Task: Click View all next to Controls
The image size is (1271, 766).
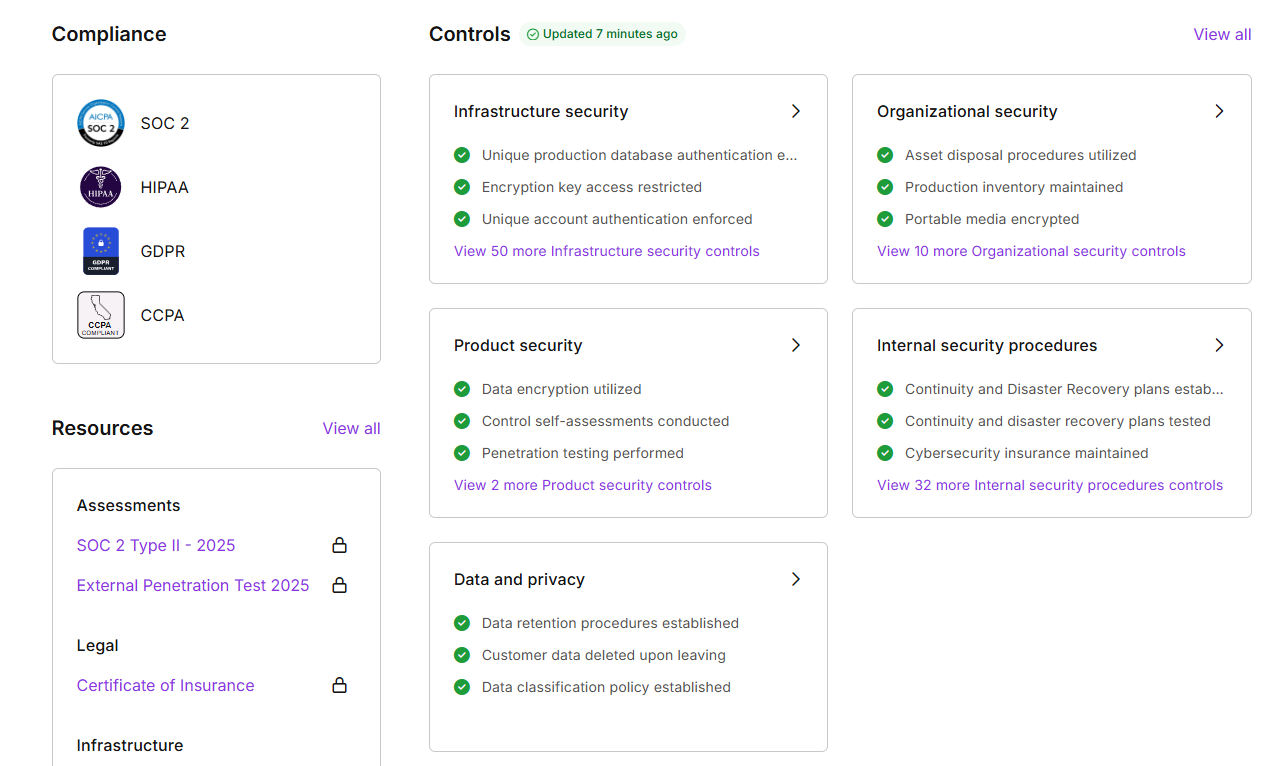Action: 1222,34
